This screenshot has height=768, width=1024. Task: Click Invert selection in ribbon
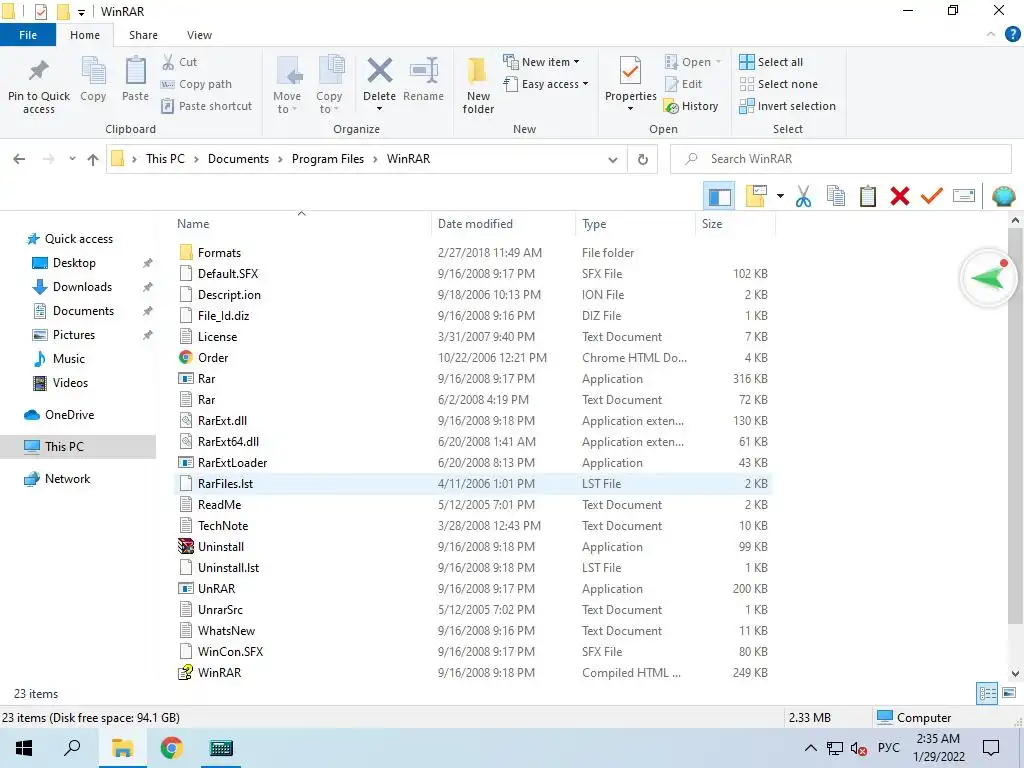click(788, 106)
